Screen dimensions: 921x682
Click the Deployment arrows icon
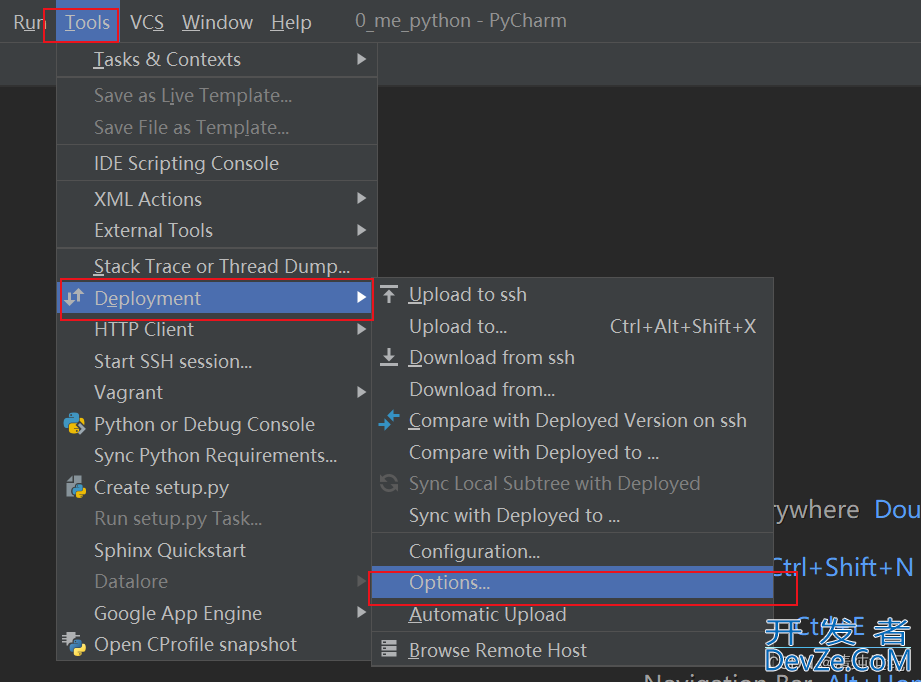(74, 298)
